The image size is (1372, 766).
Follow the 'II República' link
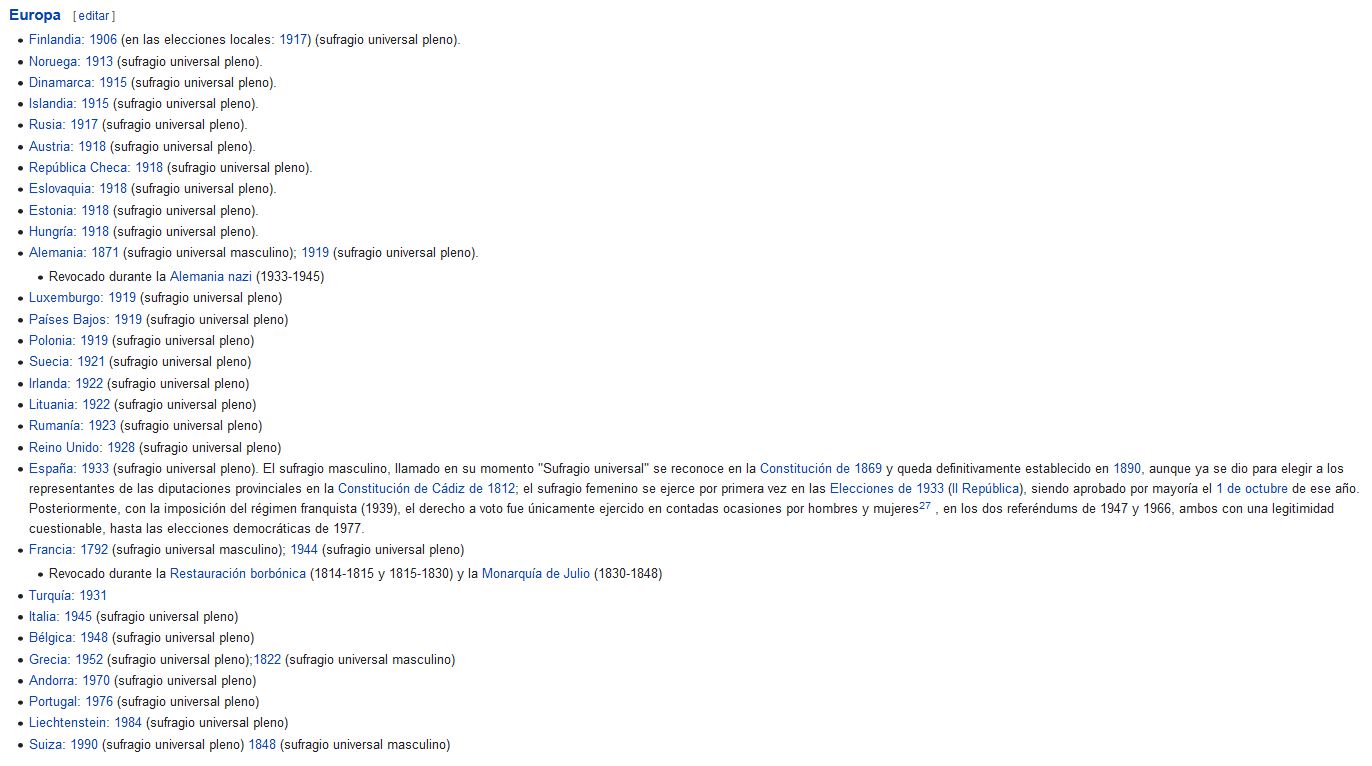point(987,489)
